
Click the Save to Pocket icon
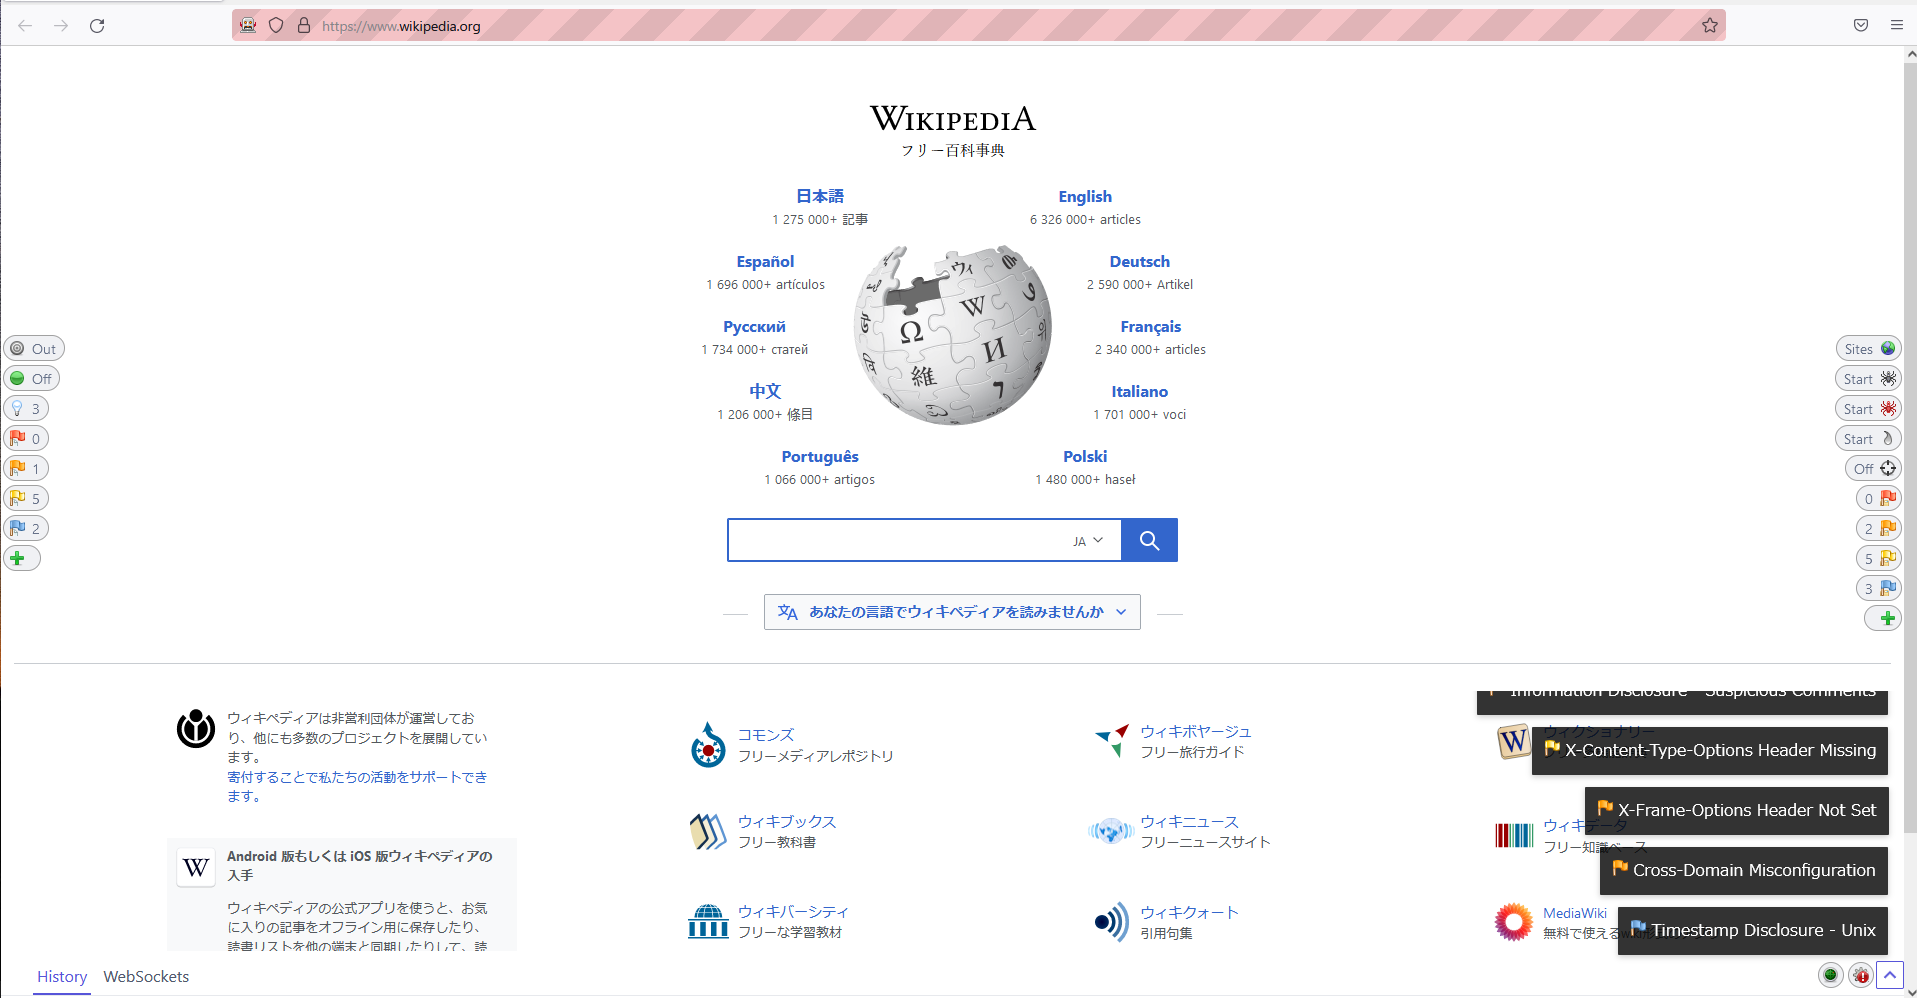point(1861,26)
